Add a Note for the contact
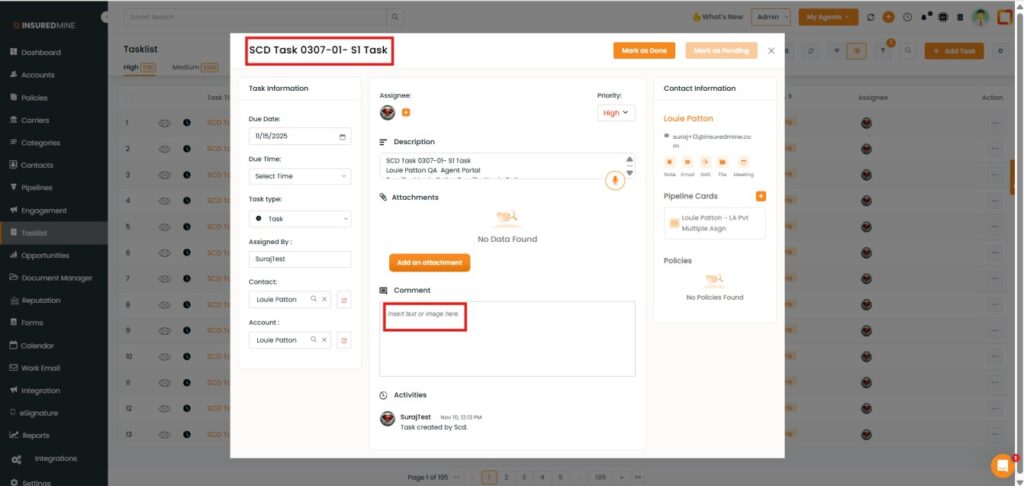1024x486 pixels. (x=670, y=162)
